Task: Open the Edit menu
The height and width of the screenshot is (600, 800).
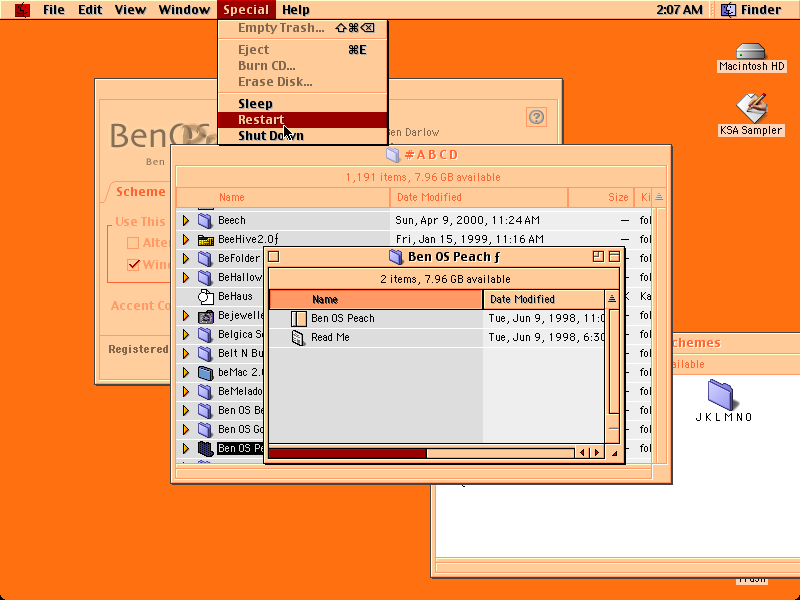Action: [90, 10]
